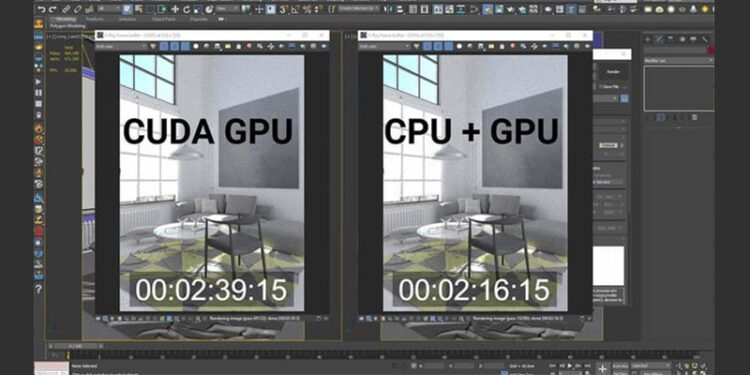
Task: Open the Select by Name dialog
Action: [139, 9]
